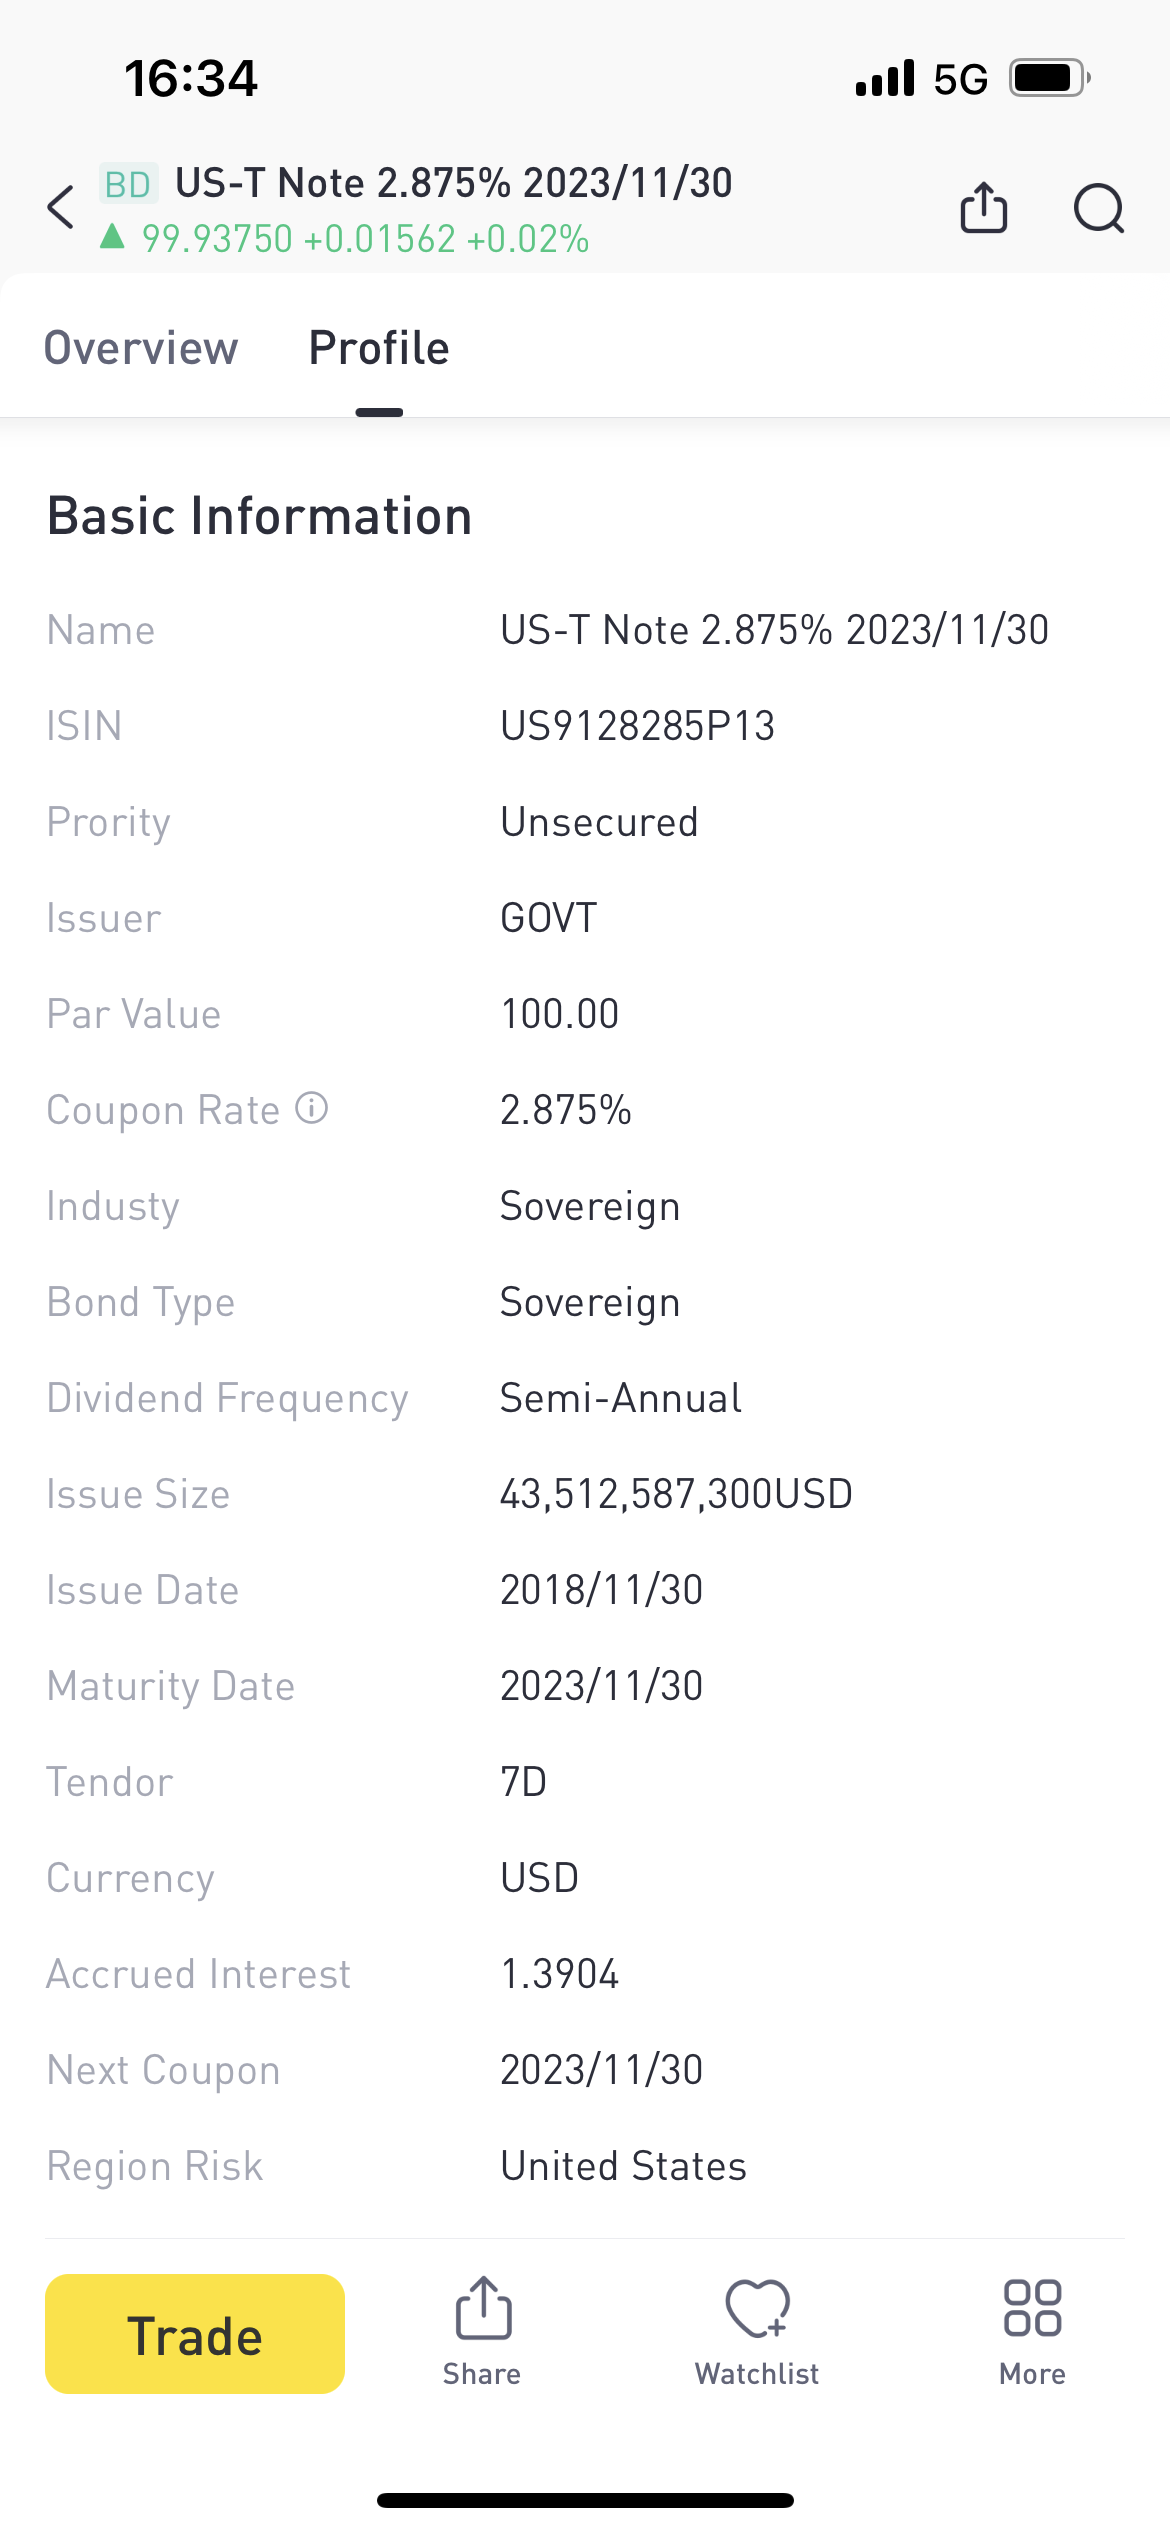Tap the green price change triangle
The image size is (1170, 2532).
coord(112,238)
